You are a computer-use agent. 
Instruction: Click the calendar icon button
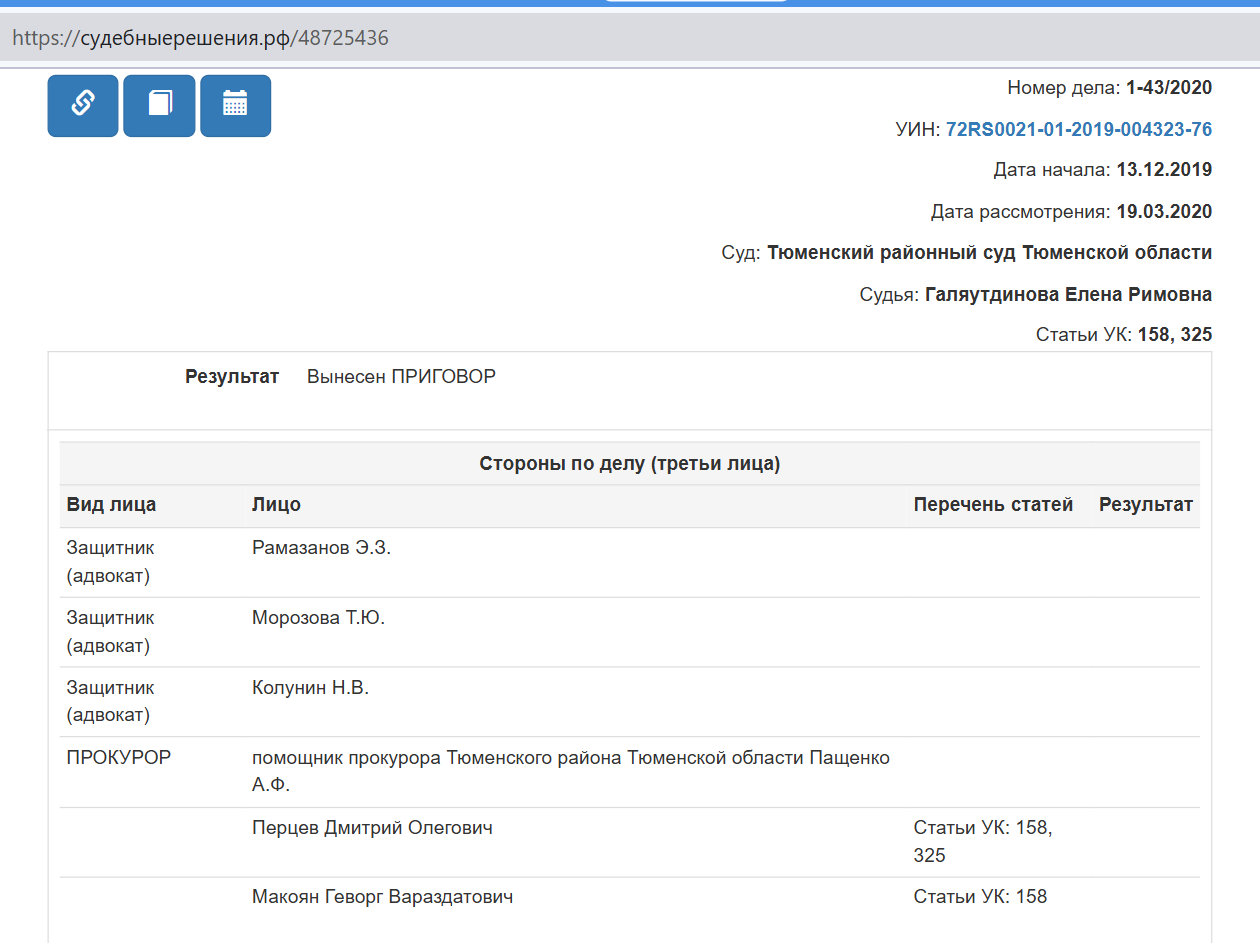pyautogui.click(x=235, y=105)
